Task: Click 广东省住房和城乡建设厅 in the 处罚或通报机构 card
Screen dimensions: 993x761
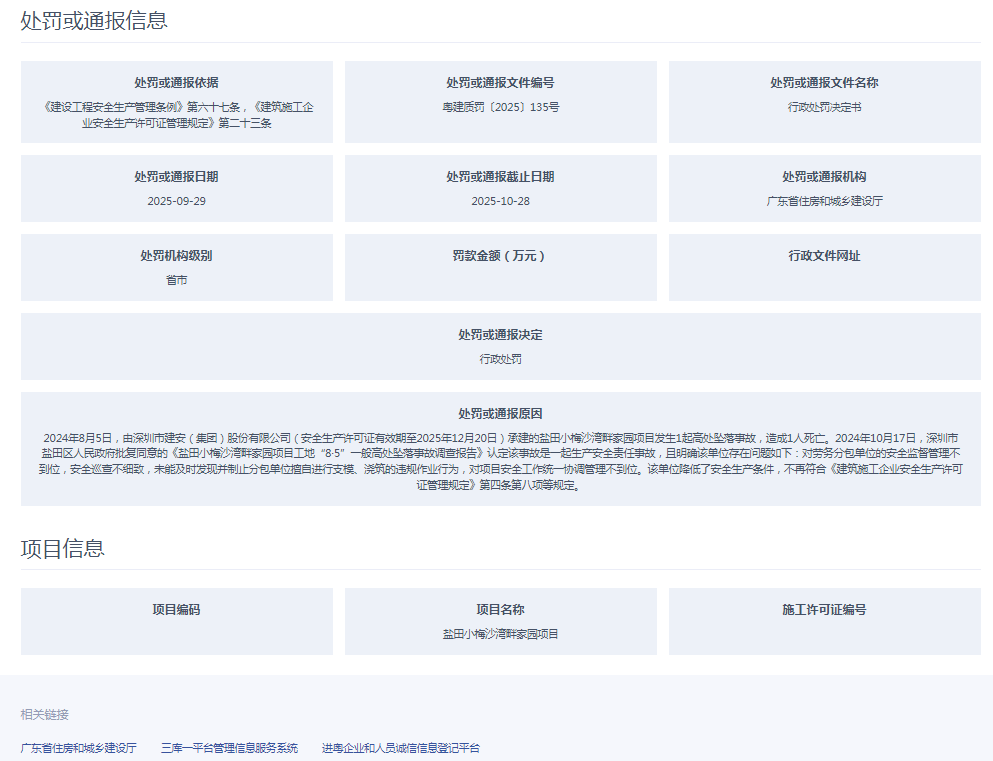Action: [x=824, y=201]
